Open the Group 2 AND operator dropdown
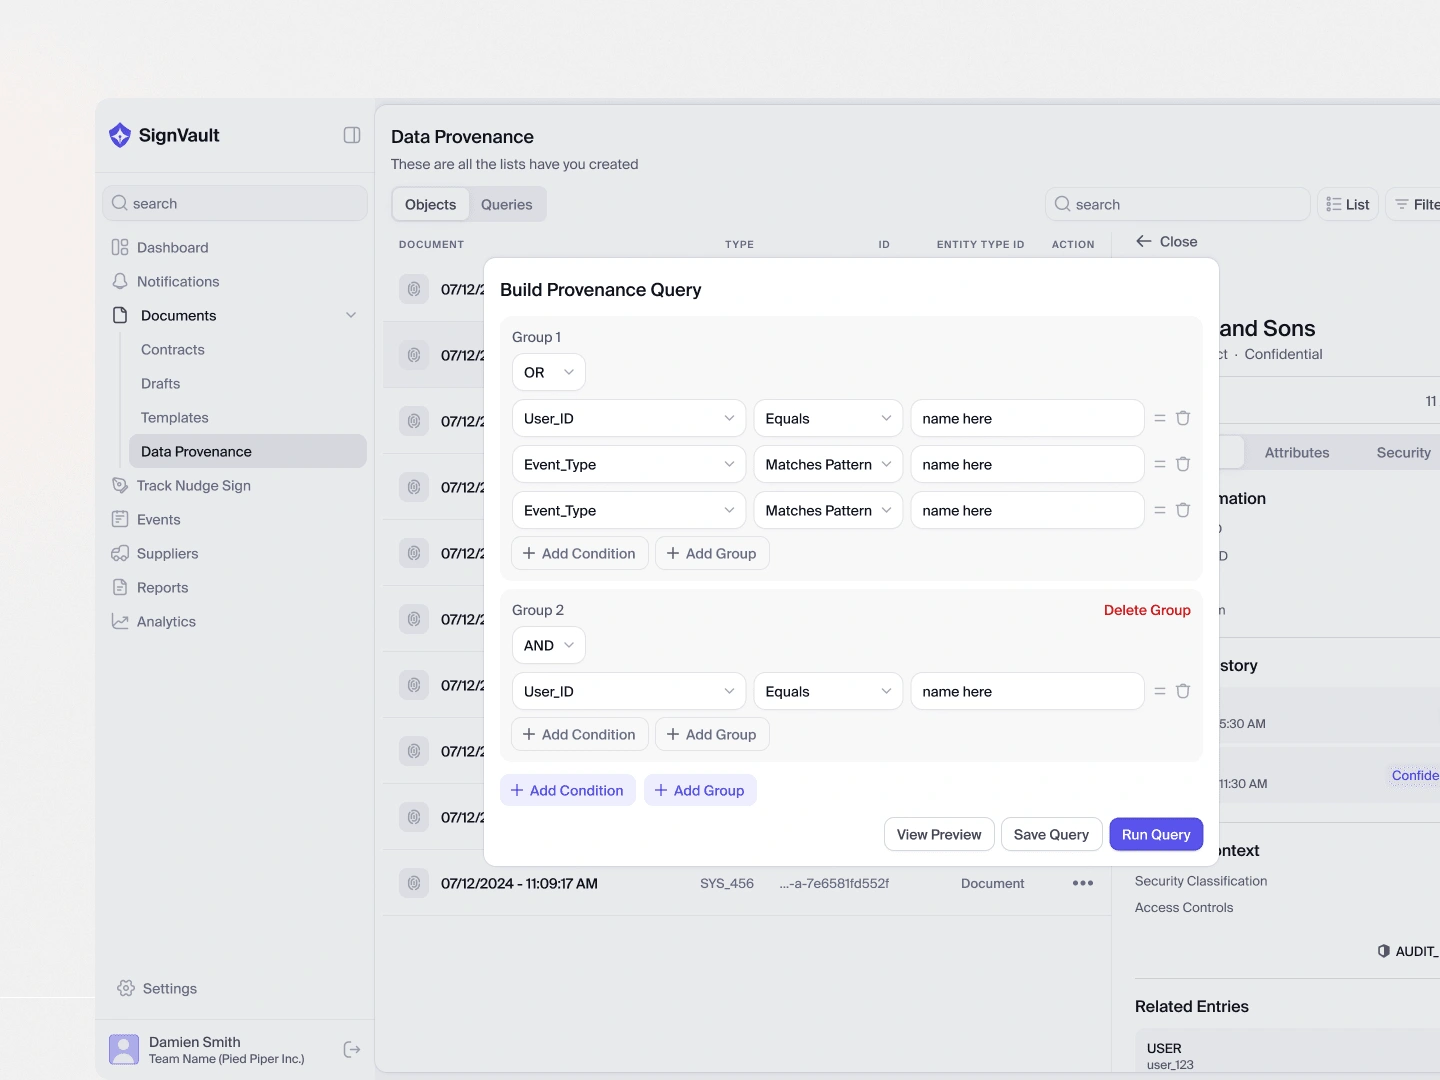1440x1080 pixels. (x=548, y=645)
